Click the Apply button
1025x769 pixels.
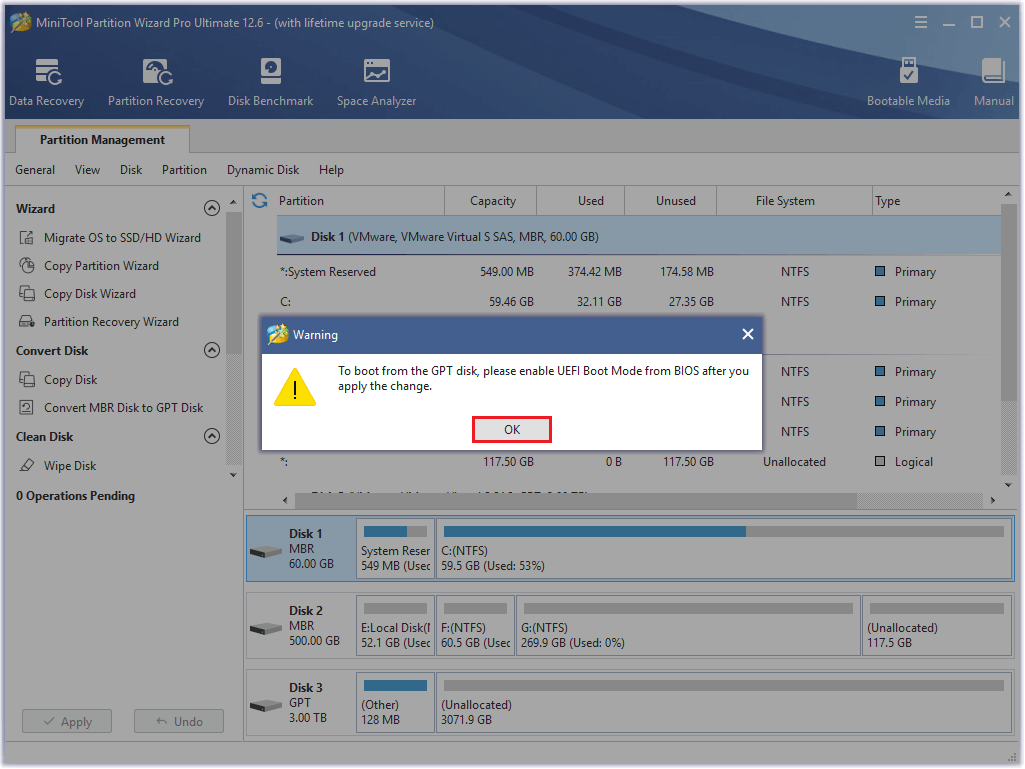[x=66, y=721]
